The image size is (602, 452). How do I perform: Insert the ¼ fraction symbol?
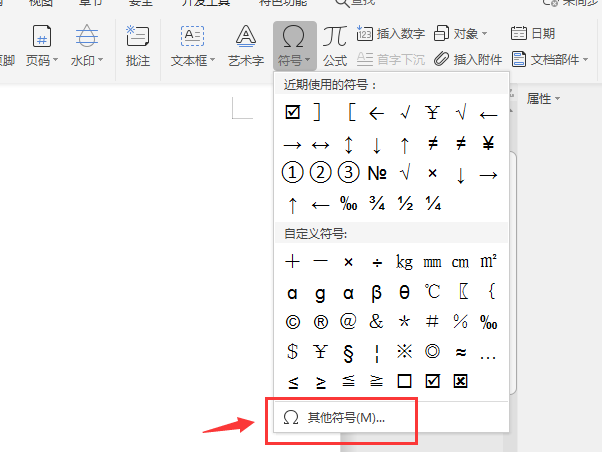[x=433, y=203]
